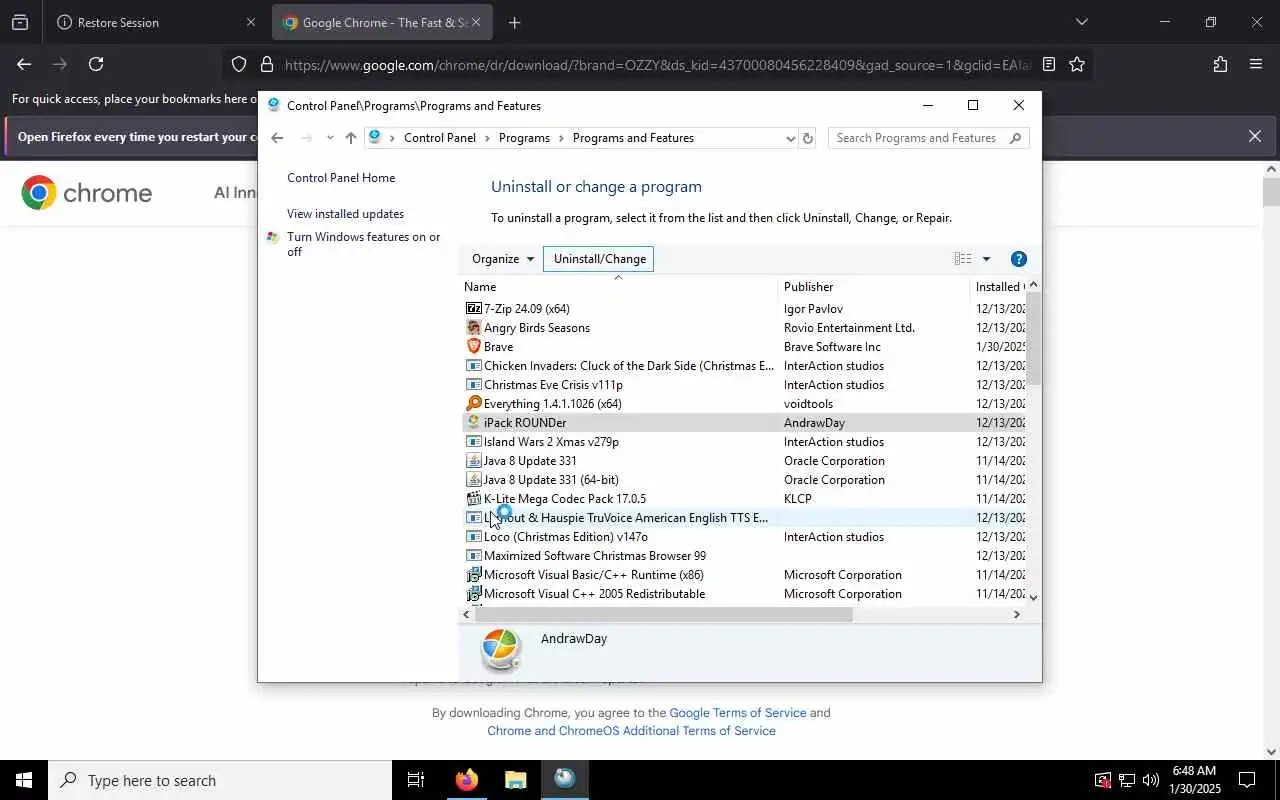This screenshot has height=800, width=1280.
Task: Close the Restore Session tab
Action: (250, 22)
